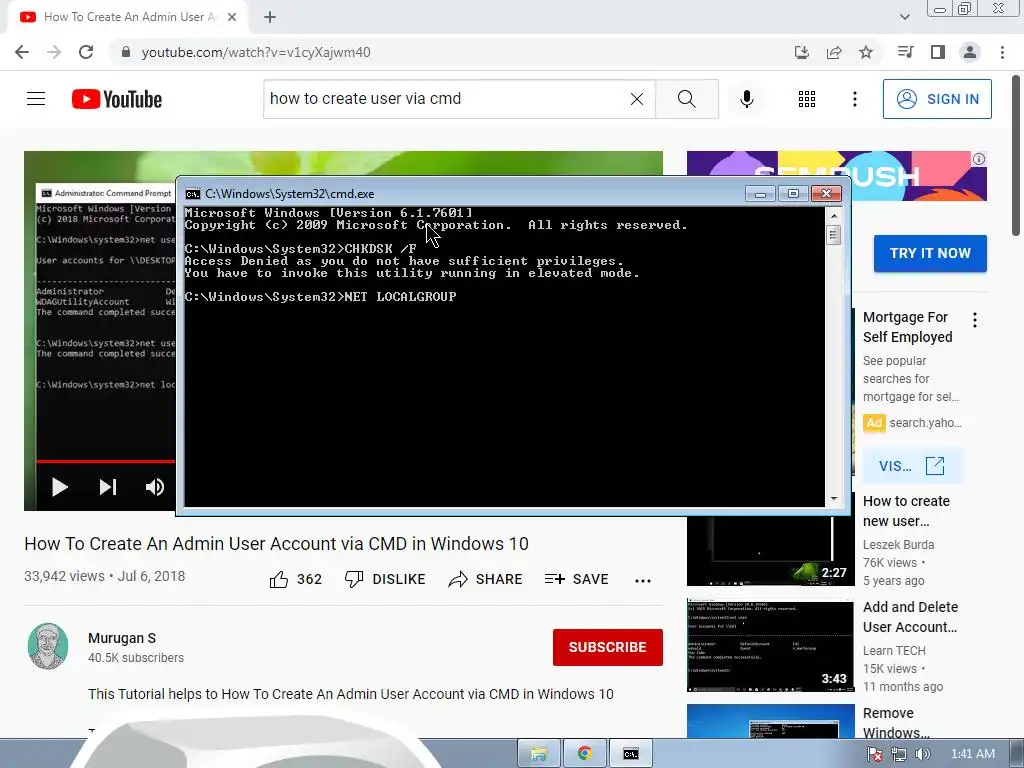
Task: Share the video
Action: pyautogui.click(x=485, y=579)
